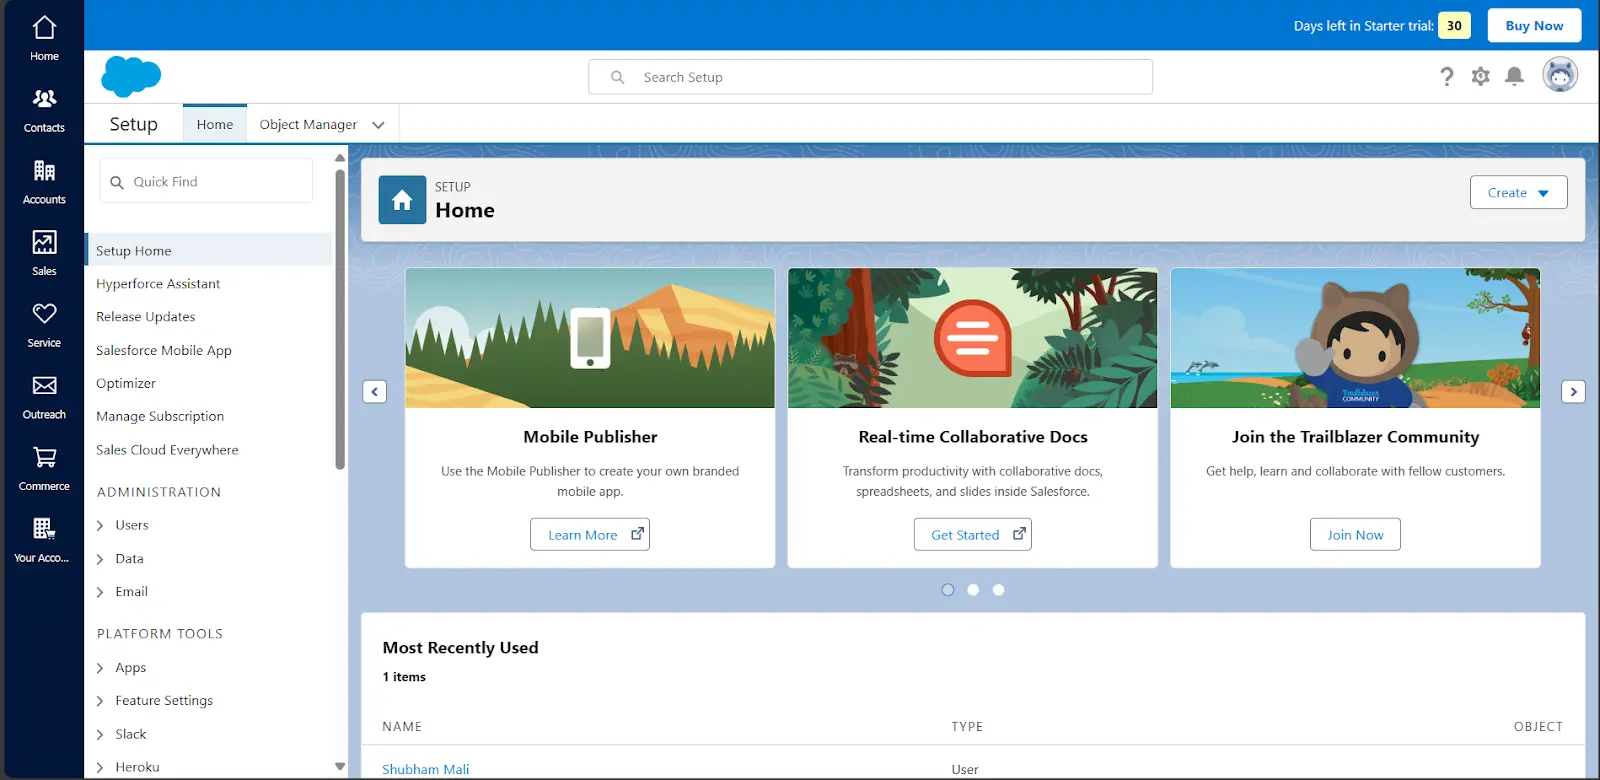Open the Contacts icon in the left bar
The height and width of the screenshot is (780, 1600).
pos(44,99)
